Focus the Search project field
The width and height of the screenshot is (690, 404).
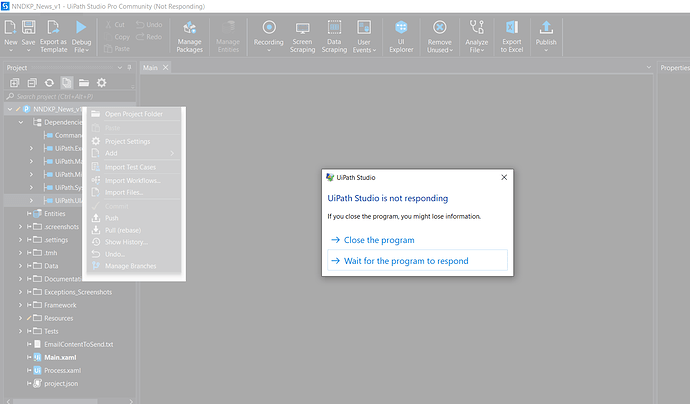pyautogui.click(x=70, y=96)
